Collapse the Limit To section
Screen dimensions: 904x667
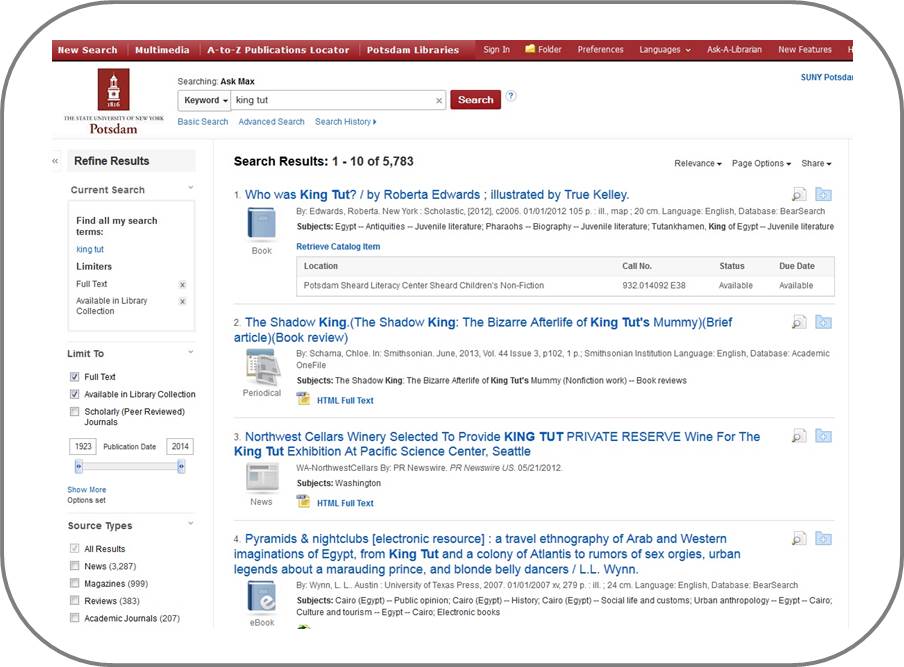click(x=190, y=352)
